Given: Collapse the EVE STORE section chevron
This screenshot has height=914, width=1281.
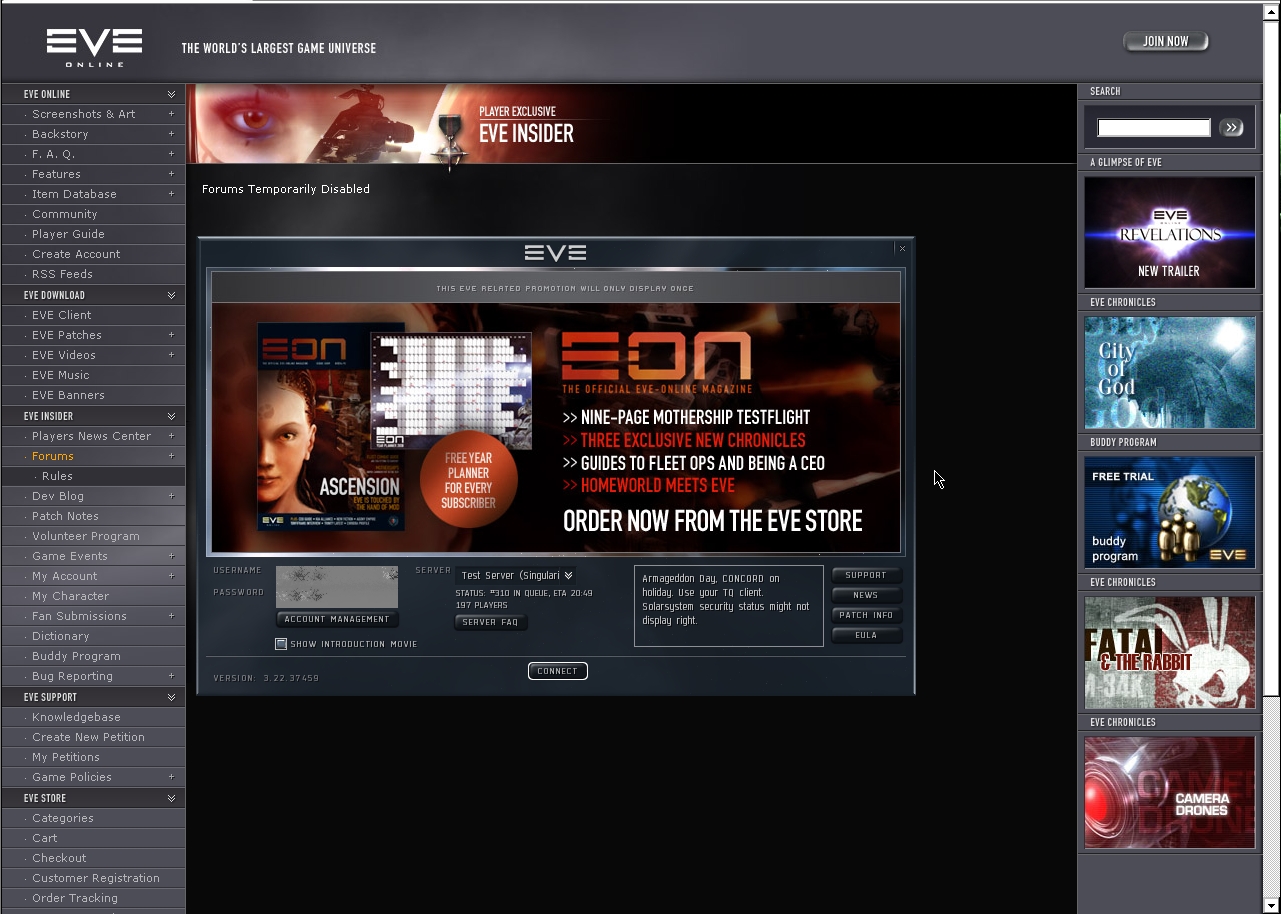Looking at the screenshot, I should [x=171, y=798].
